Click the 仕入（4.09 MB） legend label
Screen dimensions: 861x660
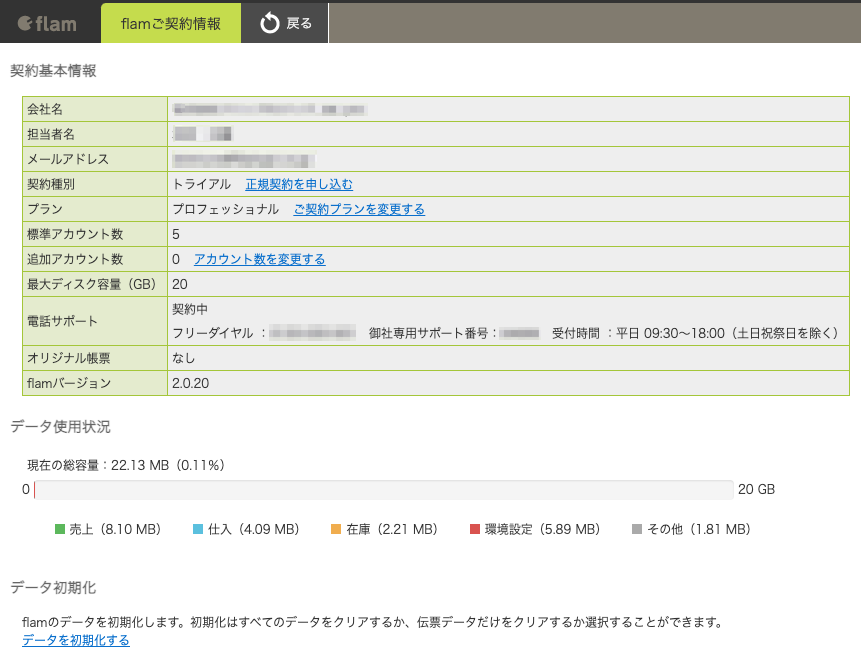[254, 529]
